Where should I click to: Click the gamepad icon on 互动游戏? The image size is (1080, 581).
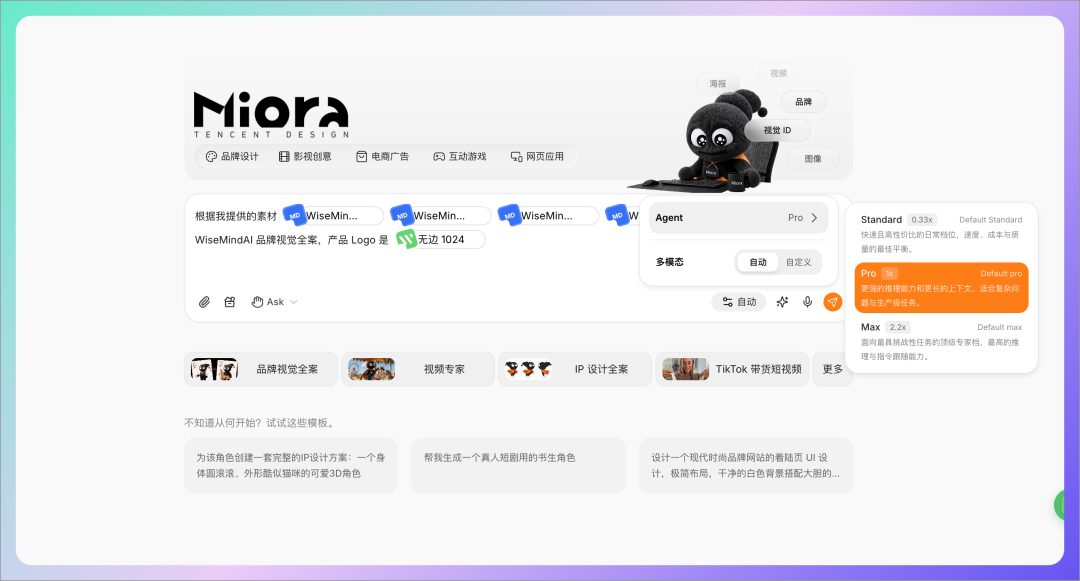439,157
